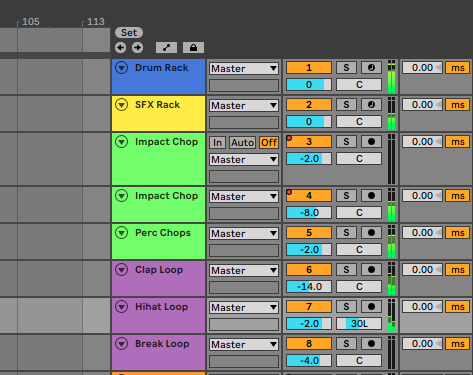Click Hihat Loop track delay 0.00 field
Screen dimensions: 473x375
coord(422,307)
